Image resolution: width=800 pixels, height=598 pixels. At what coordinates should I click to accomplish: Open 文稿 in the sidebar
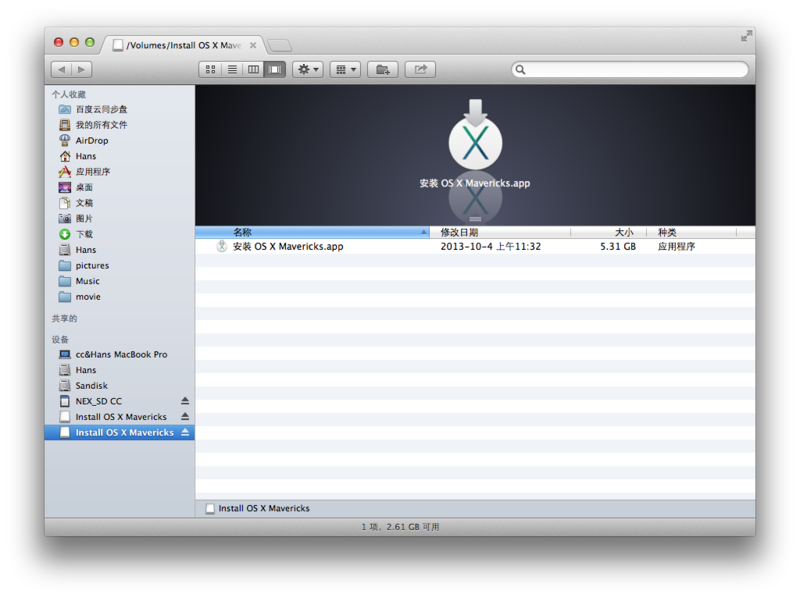(84, 203)
